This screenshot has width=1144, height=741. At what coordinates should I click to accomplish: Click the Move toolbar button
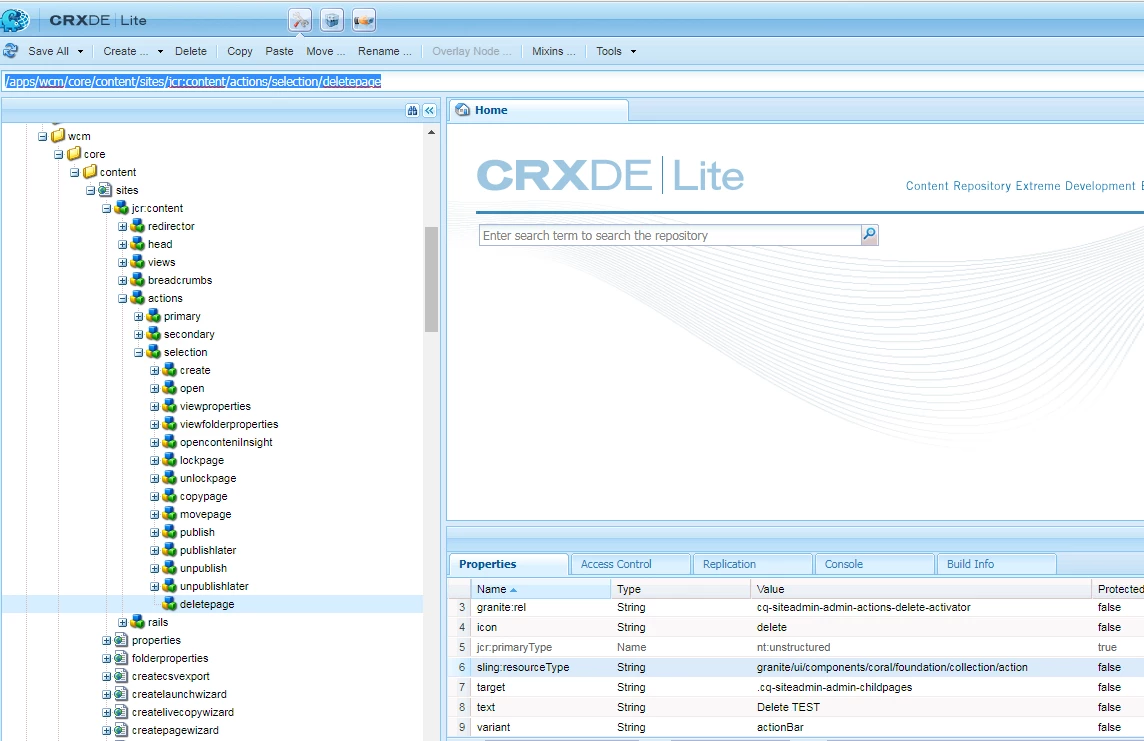click(x=325, y=51)
